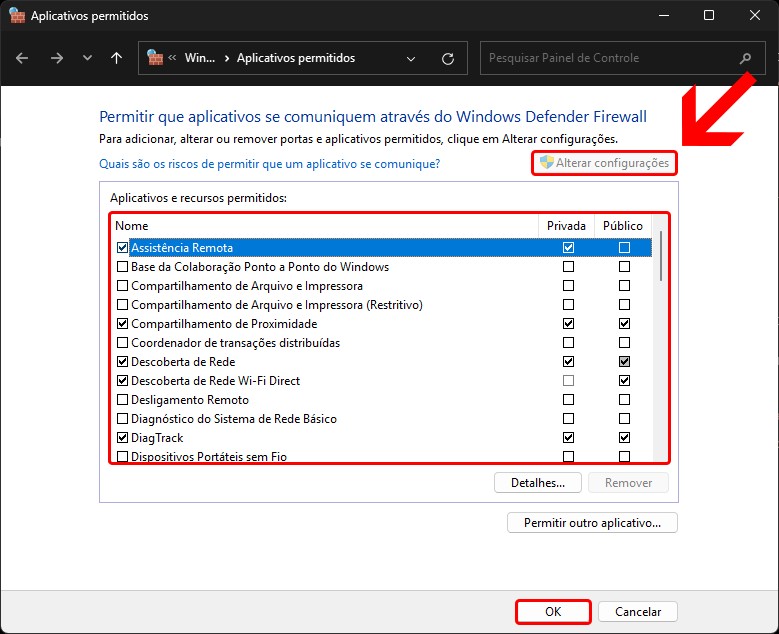Open recent locations dropdown arrow
The height and width of the screenshot is (634, 779).
point(87,58)
